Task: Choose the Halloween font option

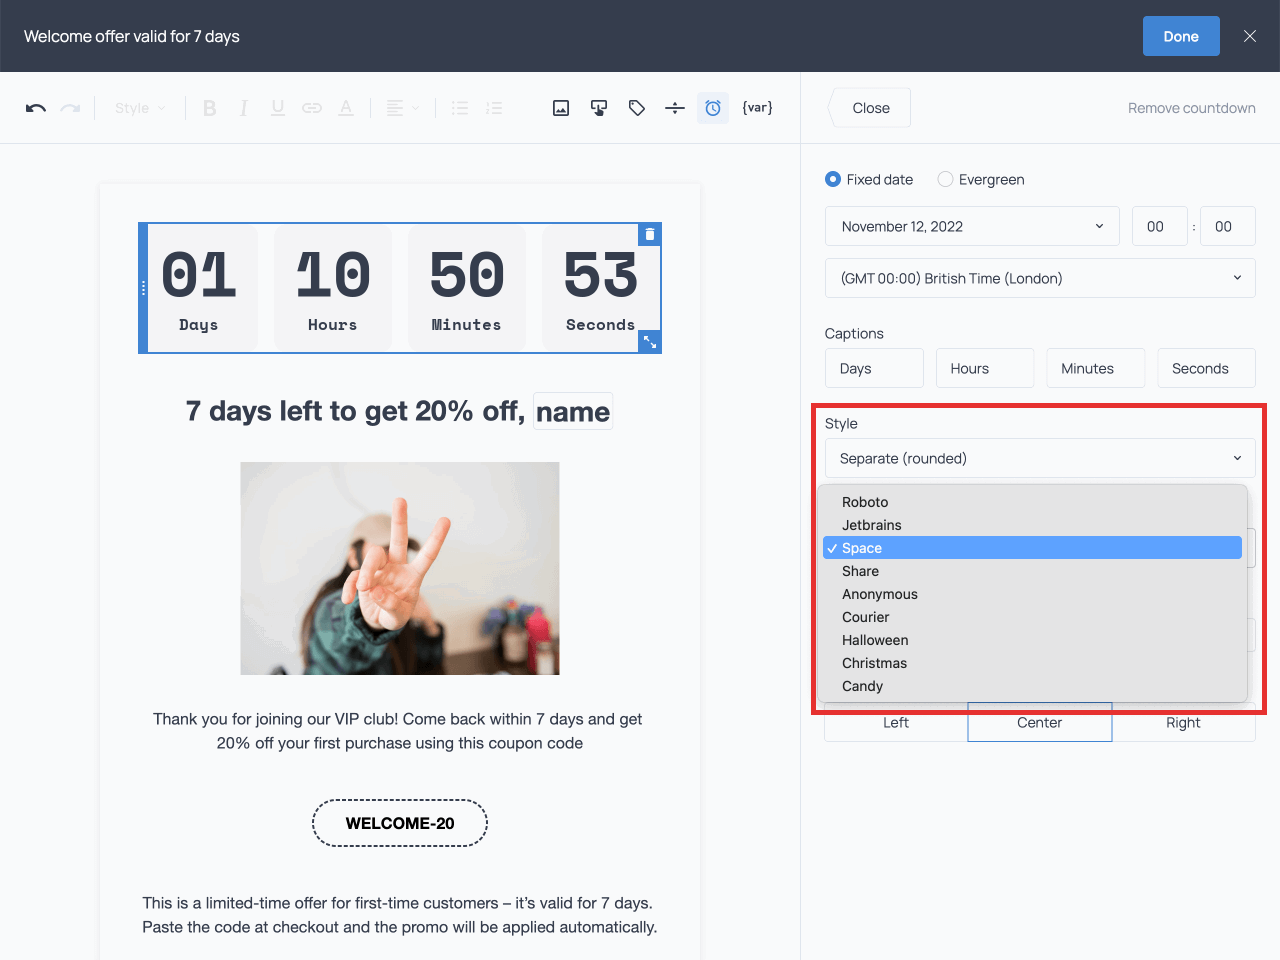Action: point(1032,640)
